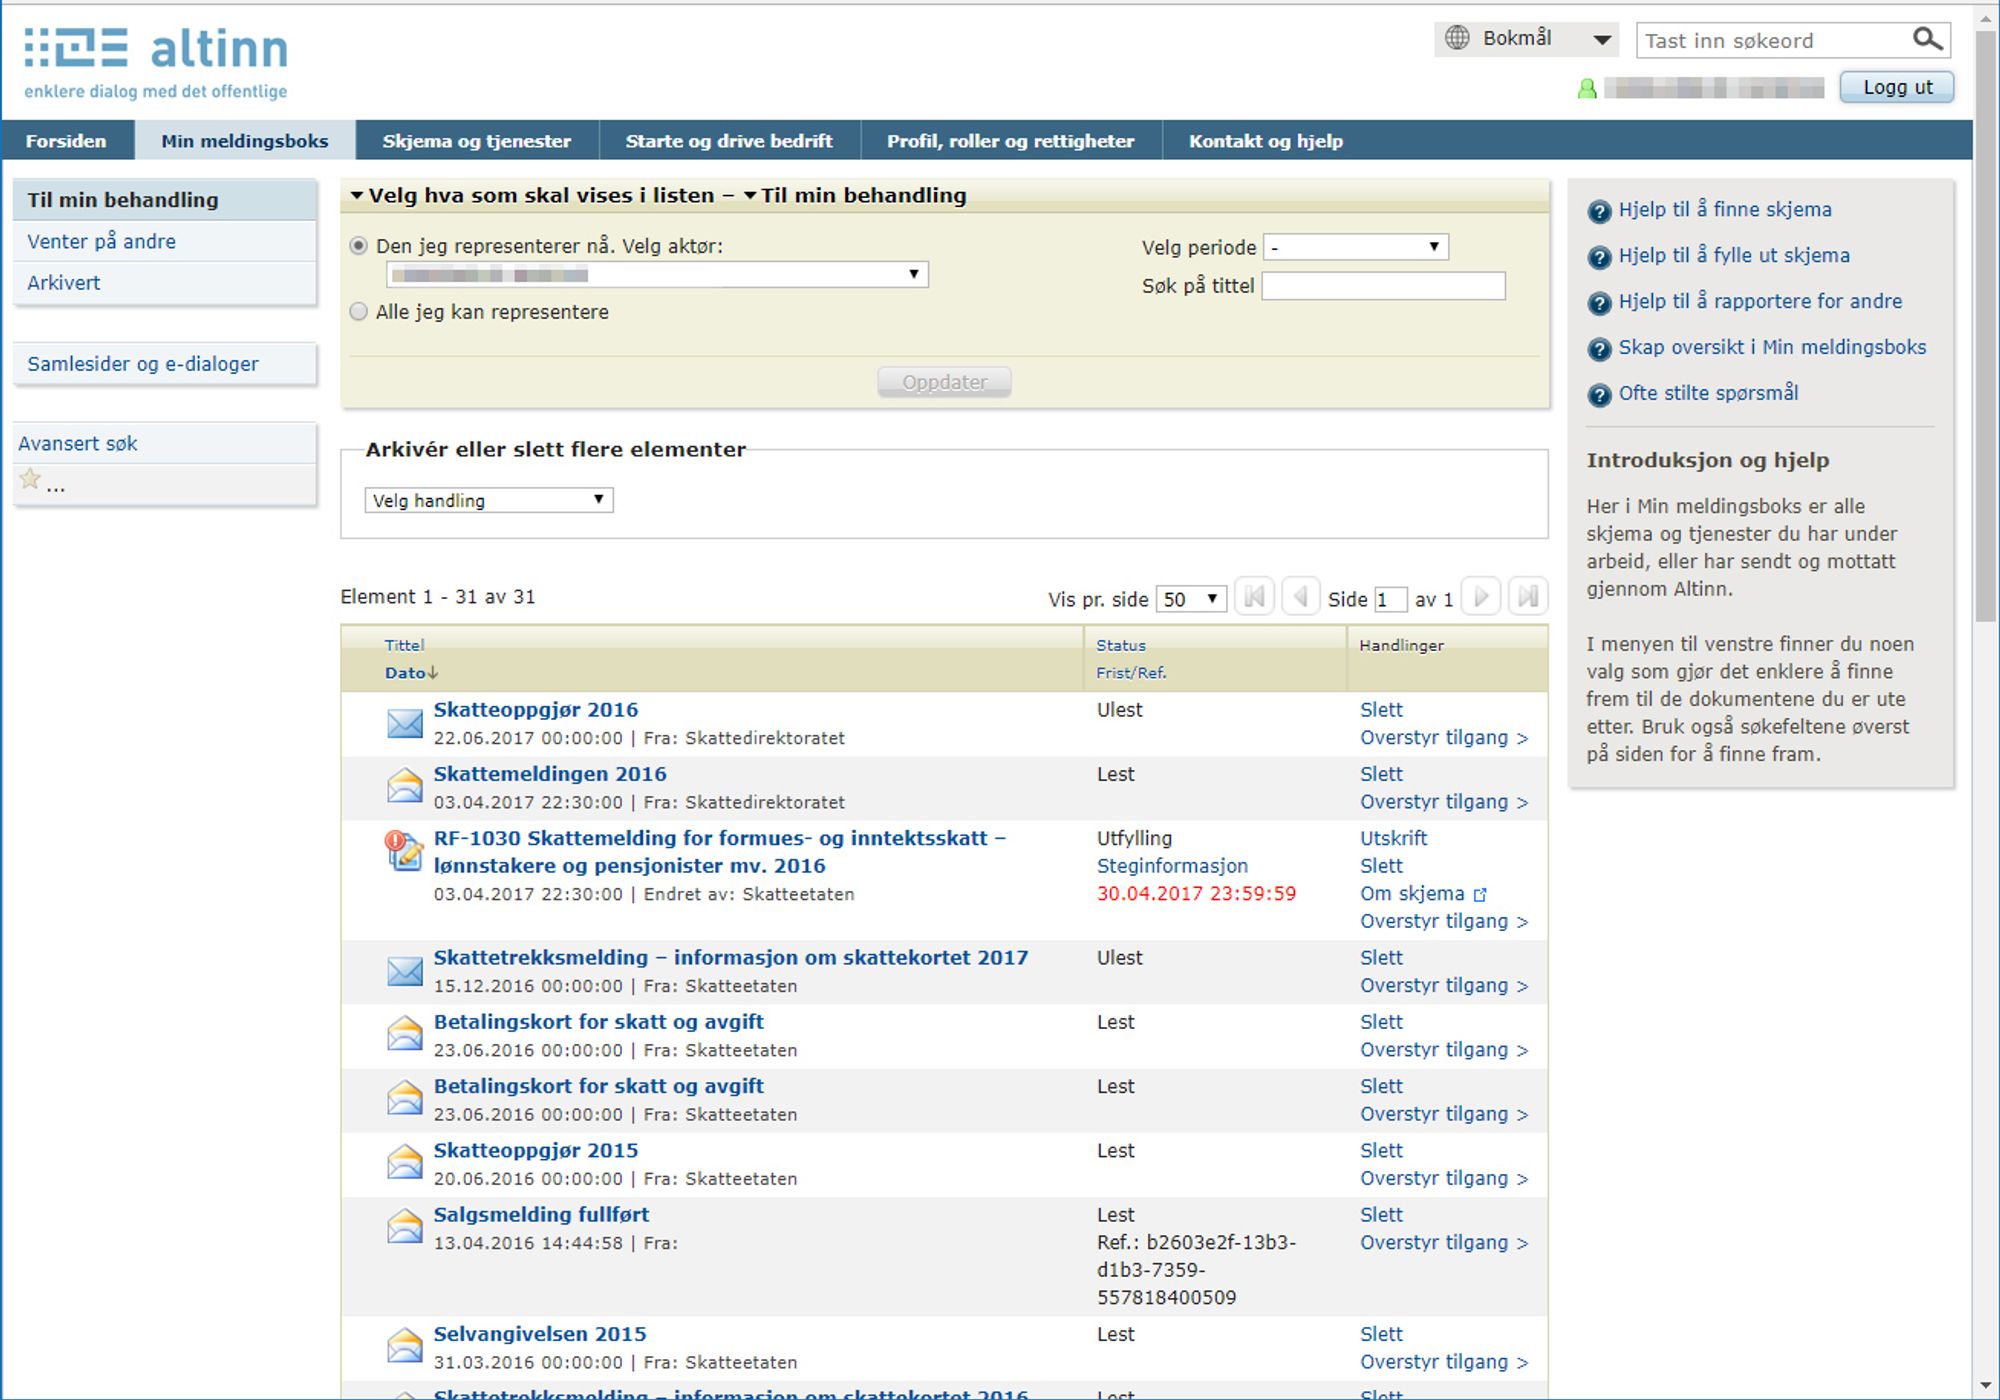
Task: Click the Side page number field
Action: (x=1391, y=599)
